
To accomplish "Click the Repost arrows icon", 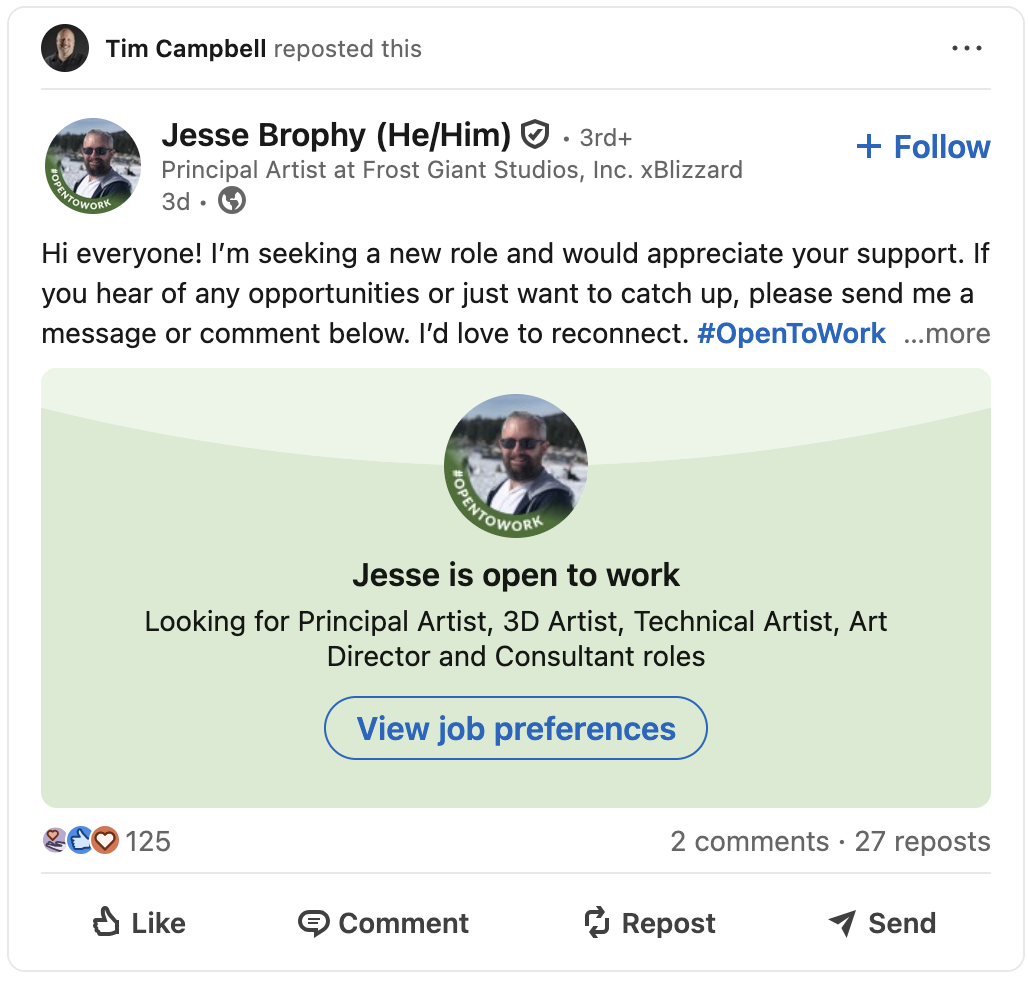I will click(597, 922).
